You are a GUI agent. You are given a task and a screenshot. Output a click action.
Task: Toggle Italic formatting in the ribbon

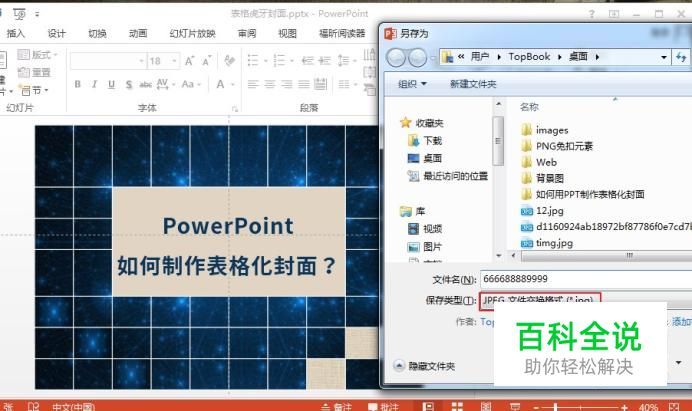click(94, 84)
